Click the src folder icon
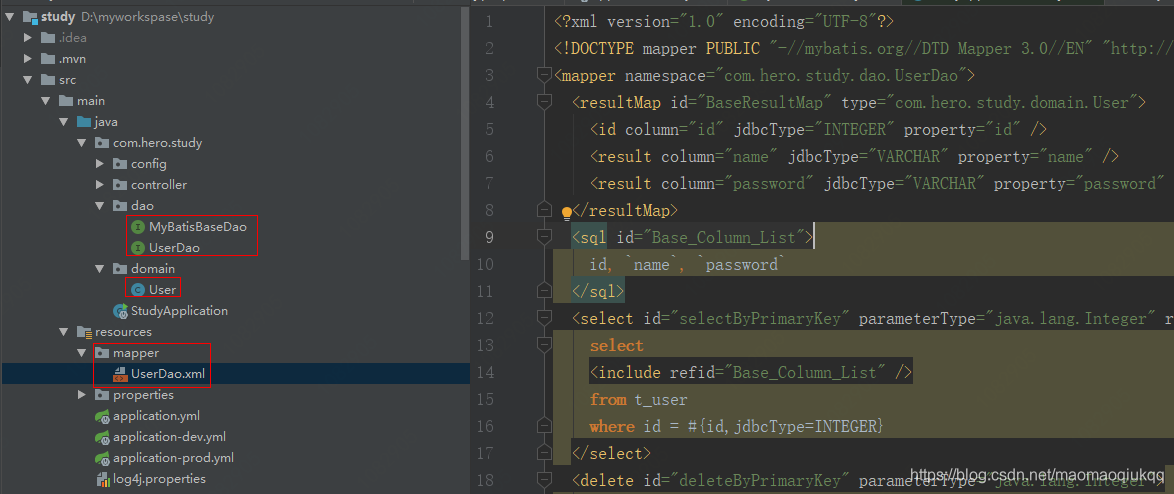The image size is (1174, 494). click(x=47, y=79)
